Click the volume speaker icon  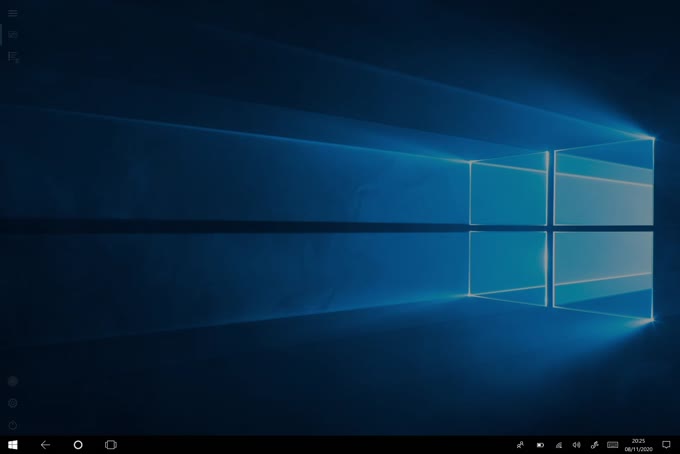[x=576, y=444]
